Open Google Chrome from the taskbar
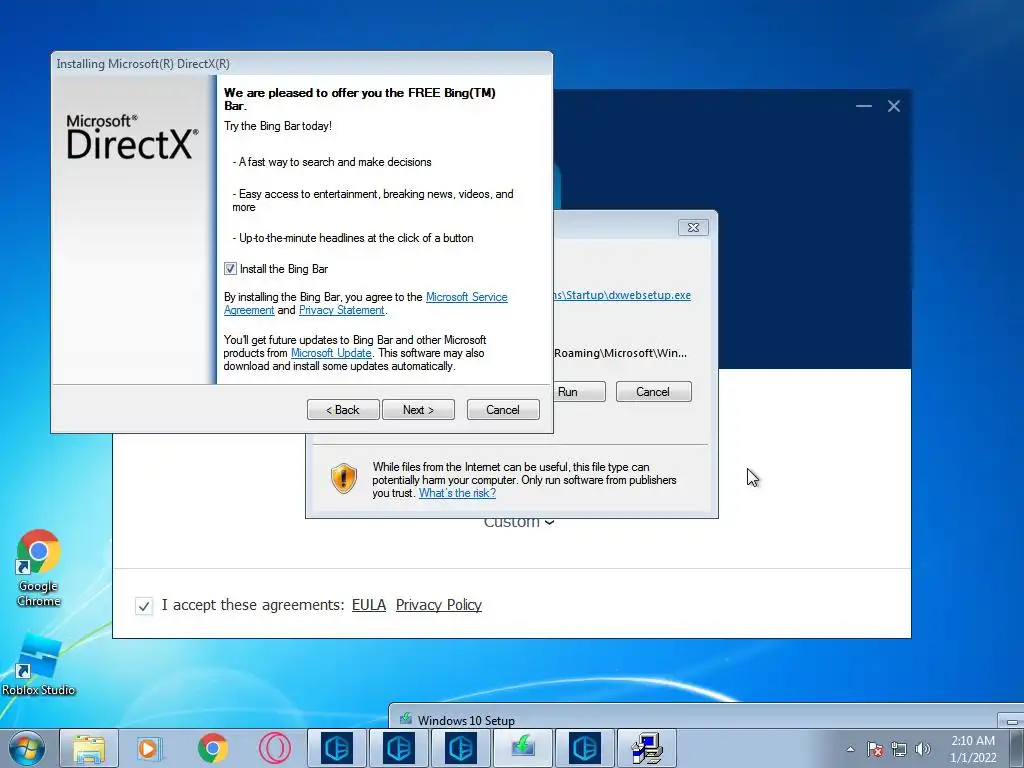The width and height of the screenshot is (1024, 768). point(212,748)
